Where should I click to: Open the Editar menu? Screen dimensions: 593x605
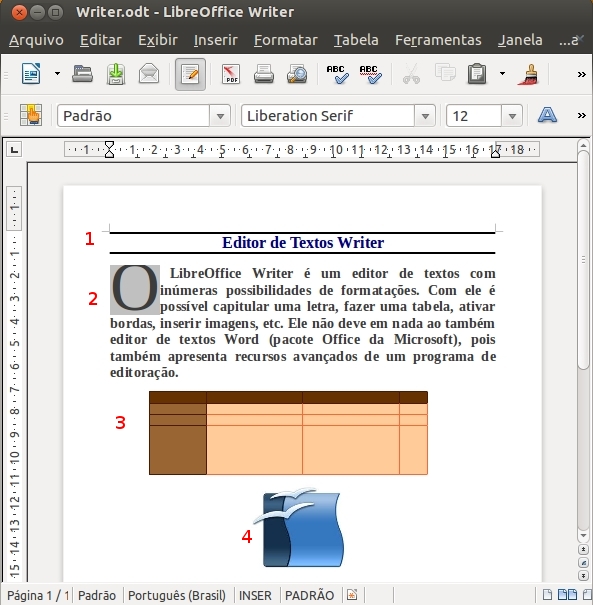pos(101,40)
